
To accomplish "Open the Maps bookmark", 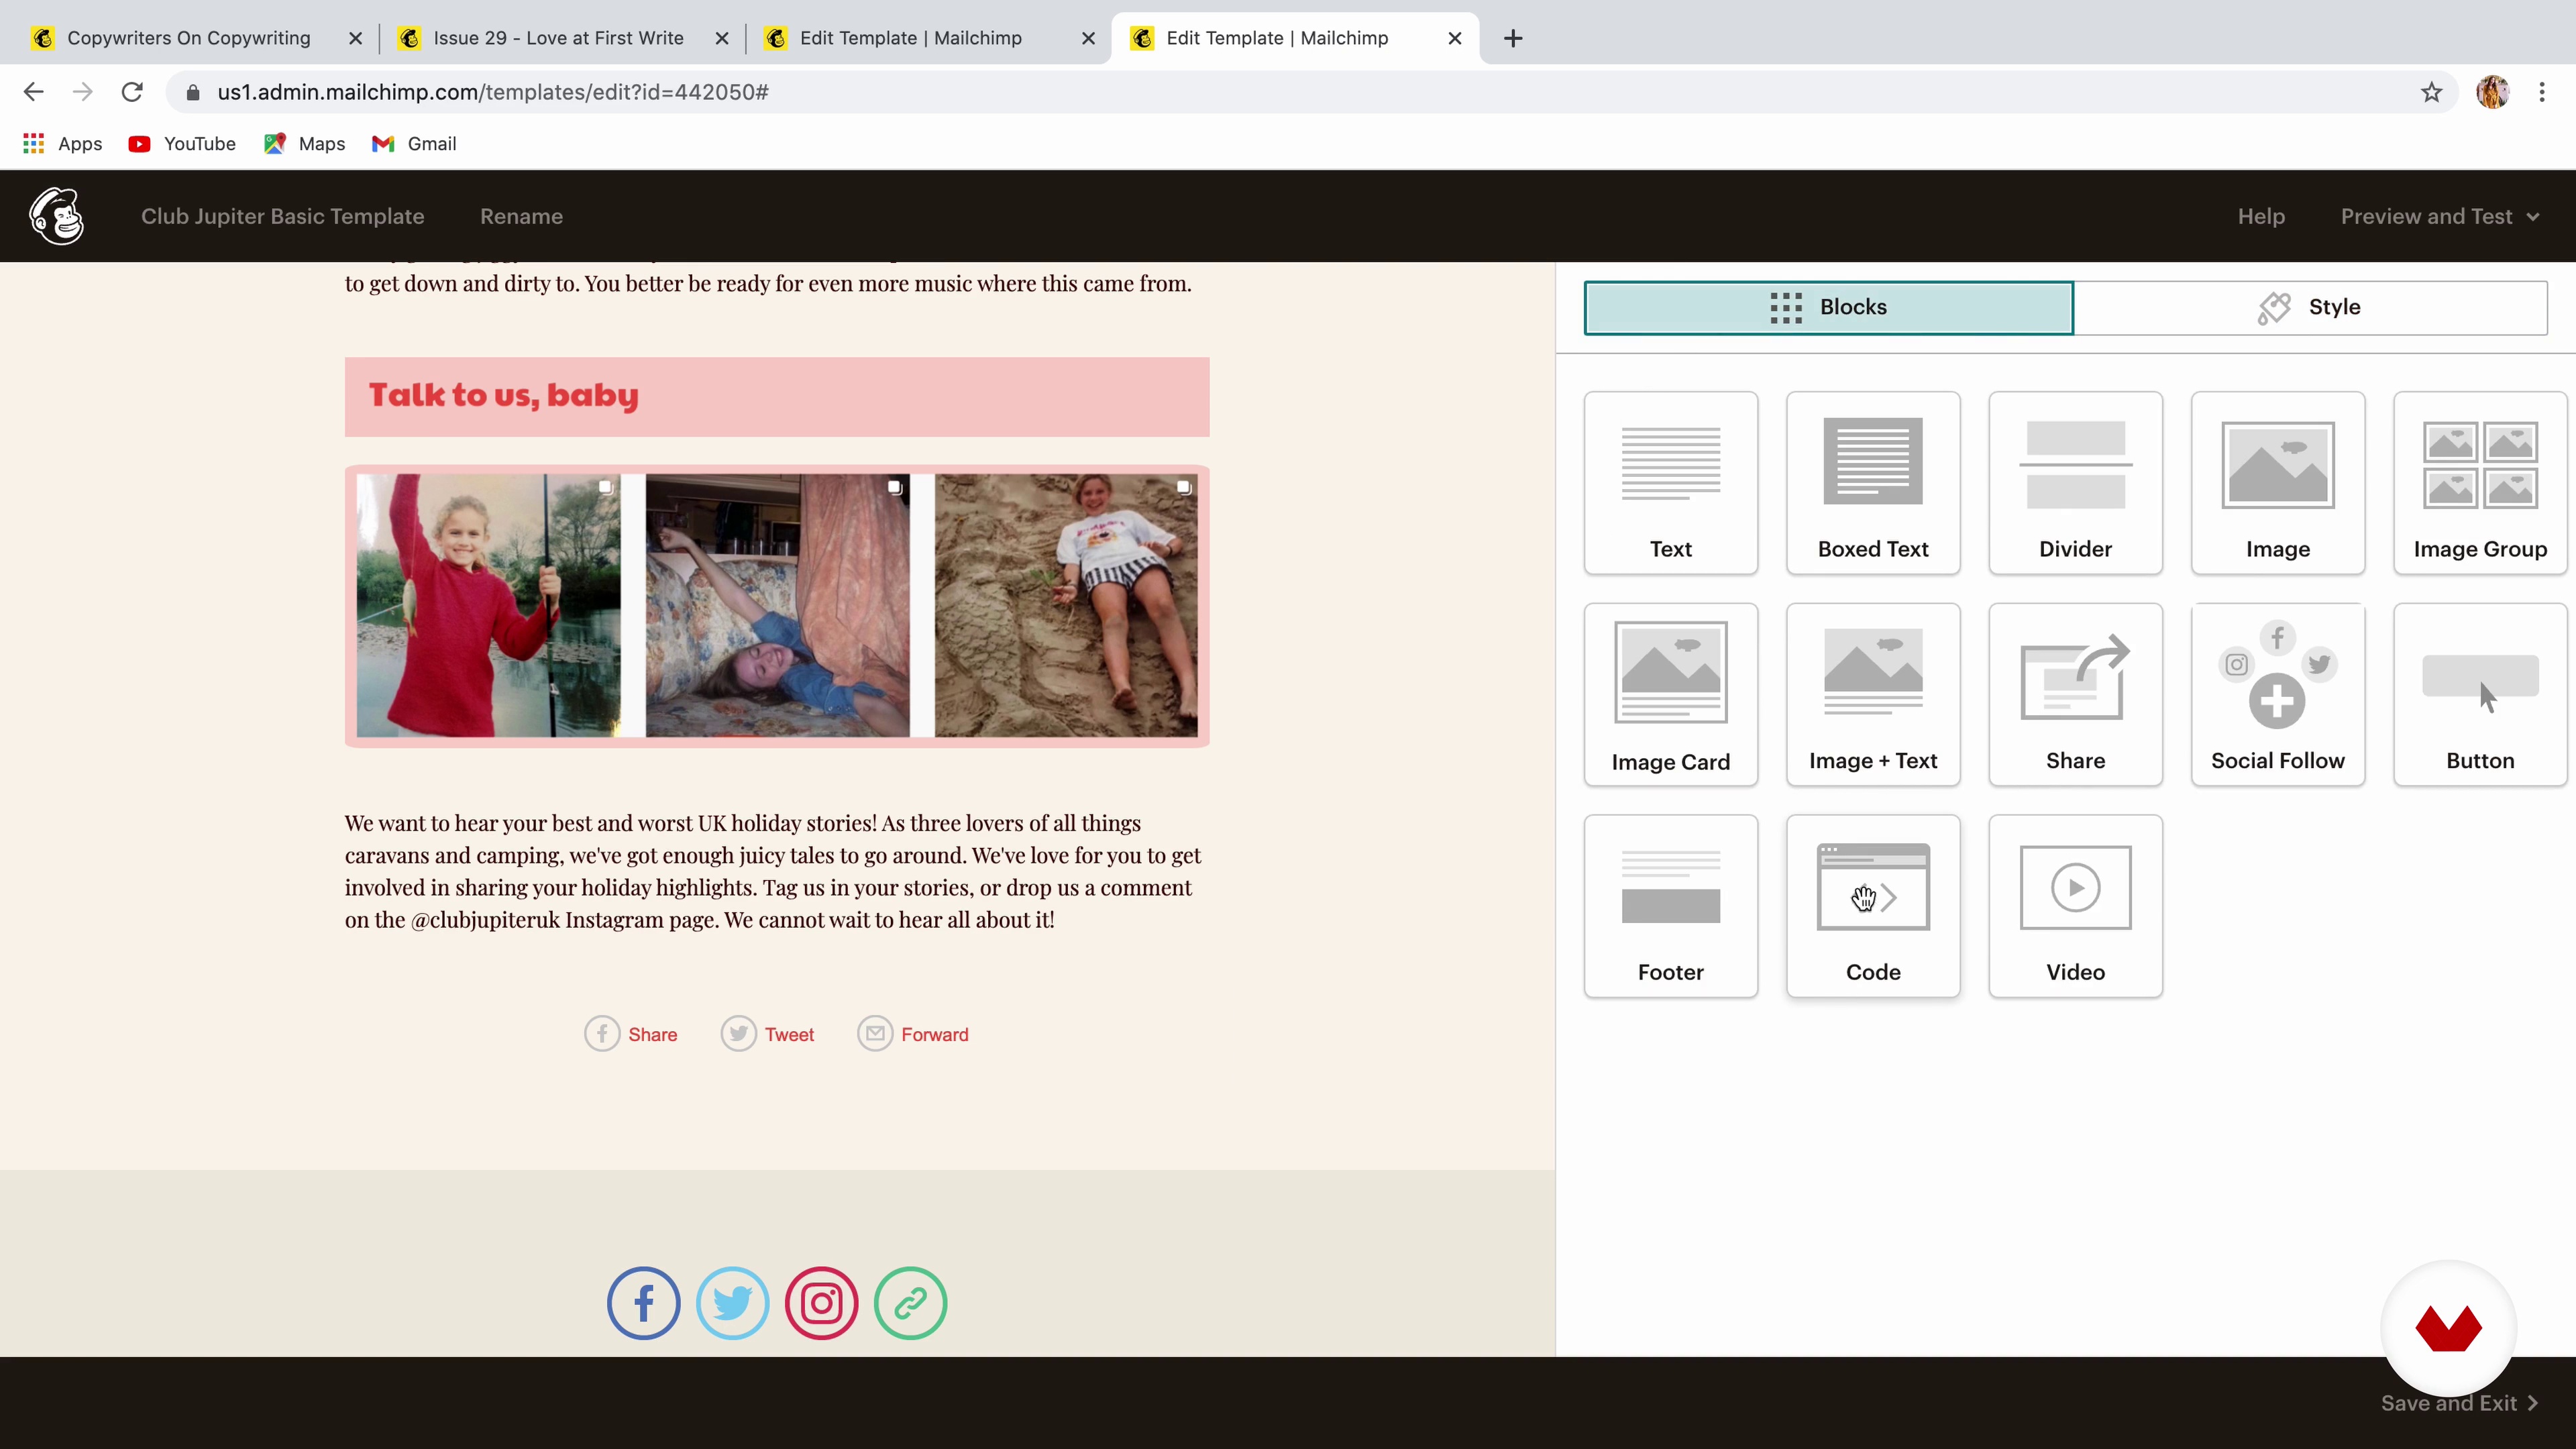I will coord(304,144).
